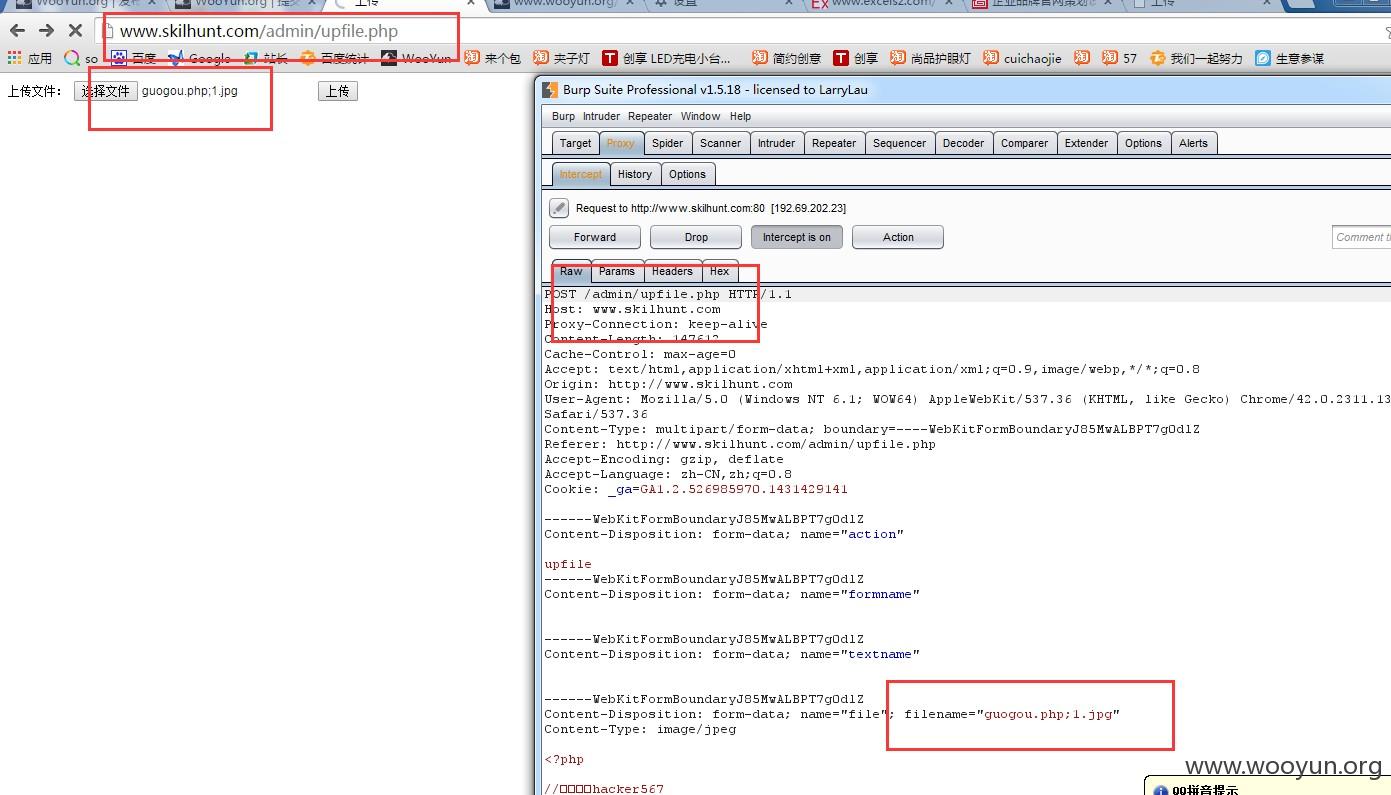The image size is (1391, 795).
Task: Open the cuichaojie bookmark
Action: coord(1023,58)
